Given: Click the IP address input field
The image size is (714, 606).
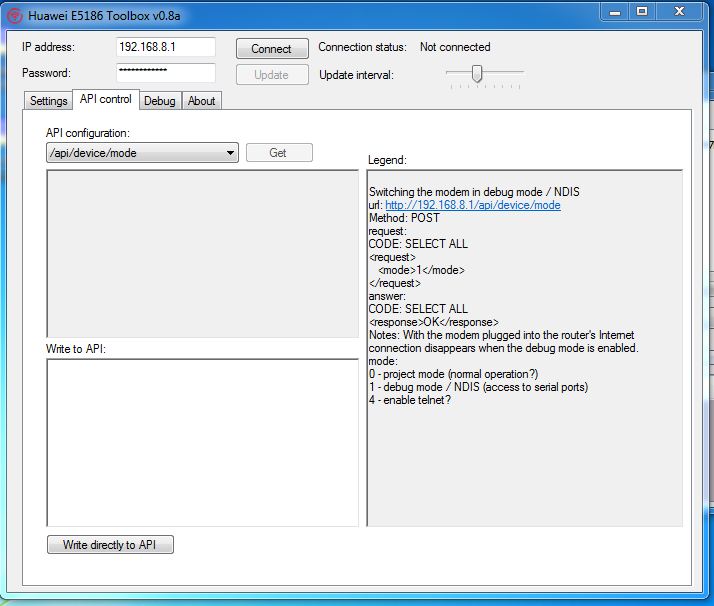Looking at the screenshot, I should (x=166, y=47).
